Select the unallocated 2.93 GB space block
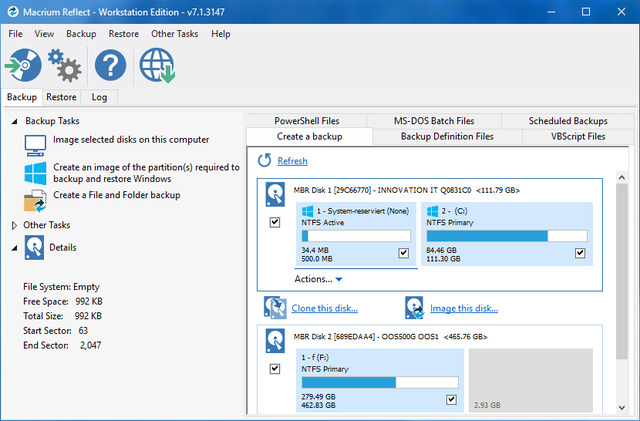Viewport: 640px width, 421px height. pyautogui.click(x=530, y=380)
